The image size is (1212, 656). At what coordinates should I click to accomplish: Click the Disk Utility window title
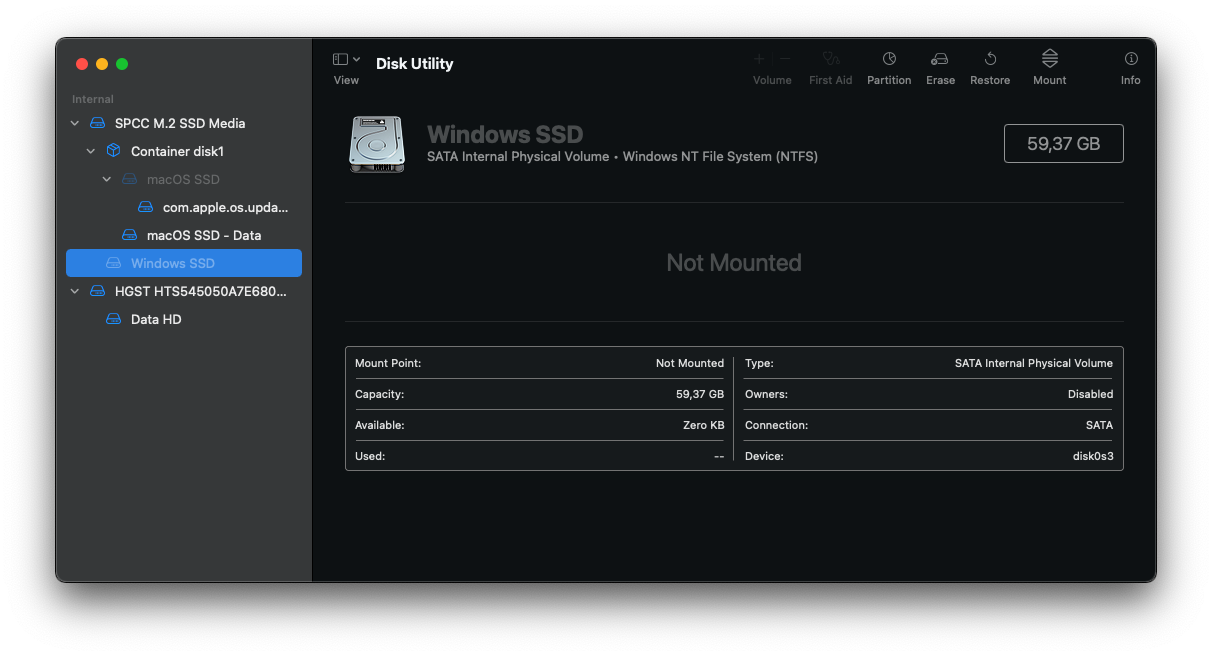pos(415,63)
